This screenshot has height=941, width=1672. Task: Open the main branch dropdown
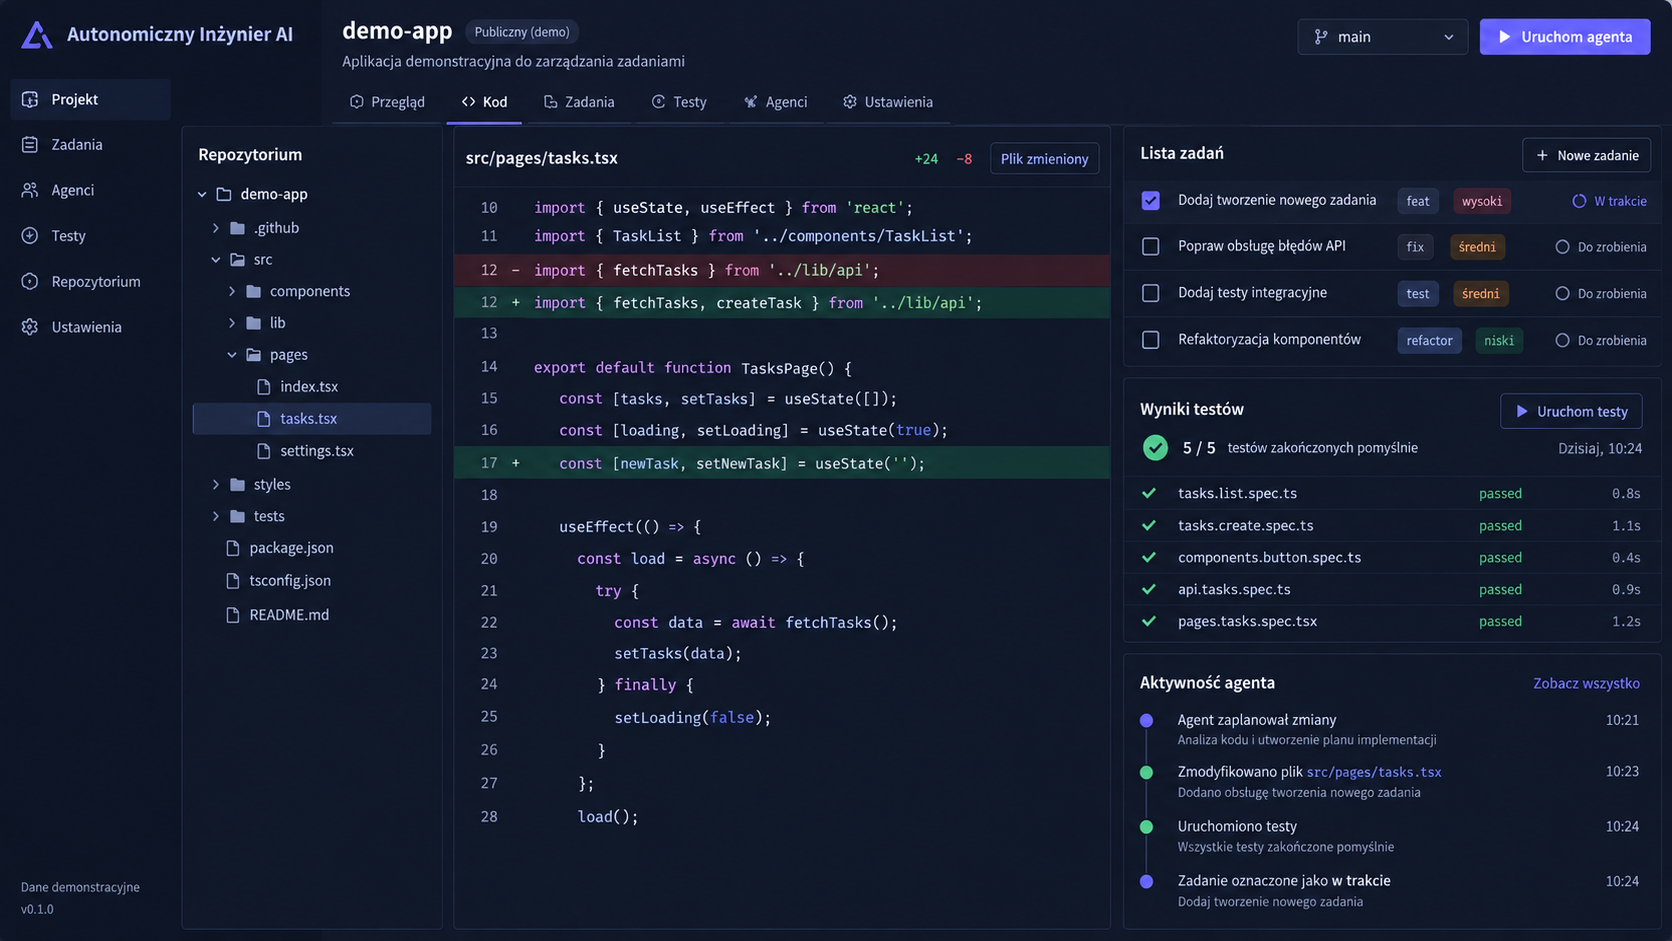click(1382, 37)
